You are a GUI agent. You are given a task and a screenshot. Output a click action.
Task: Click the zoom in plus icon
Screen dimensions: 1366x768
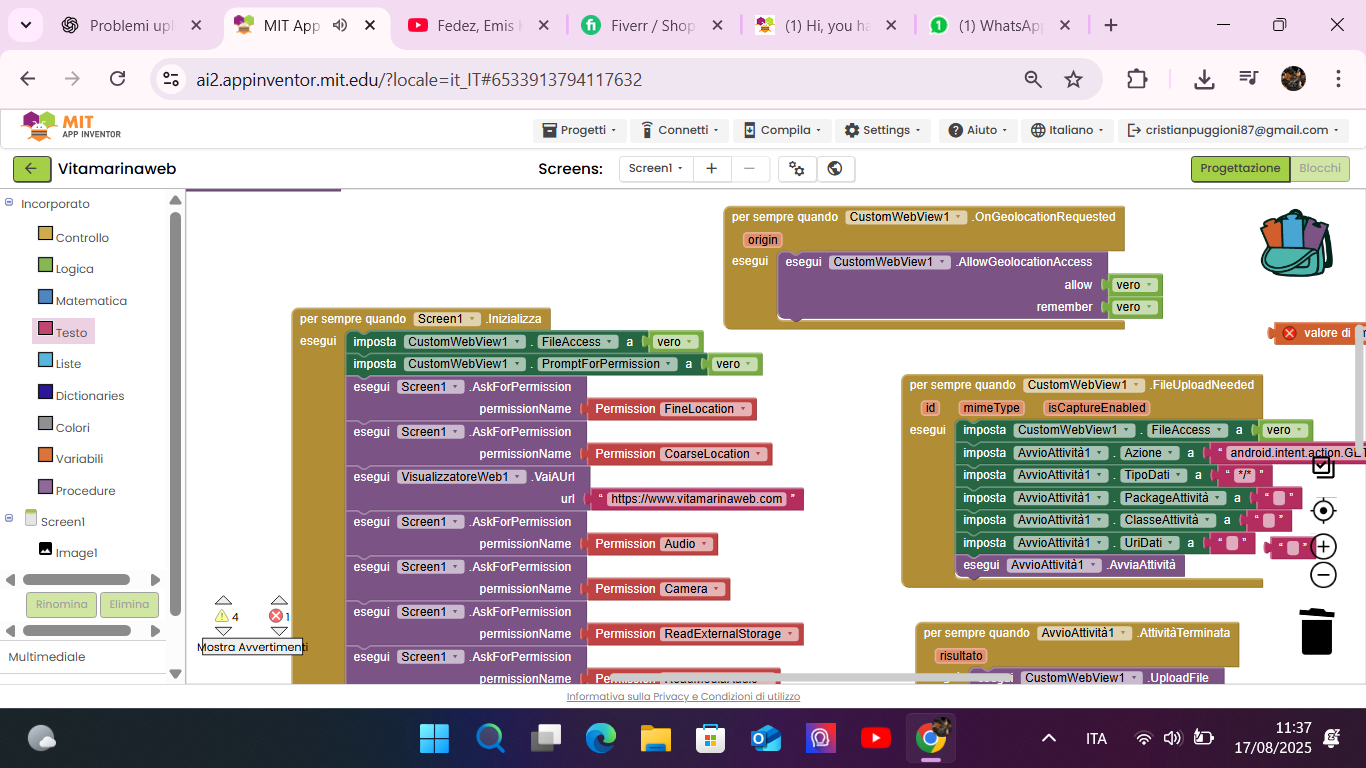(x=1323, y=546)
